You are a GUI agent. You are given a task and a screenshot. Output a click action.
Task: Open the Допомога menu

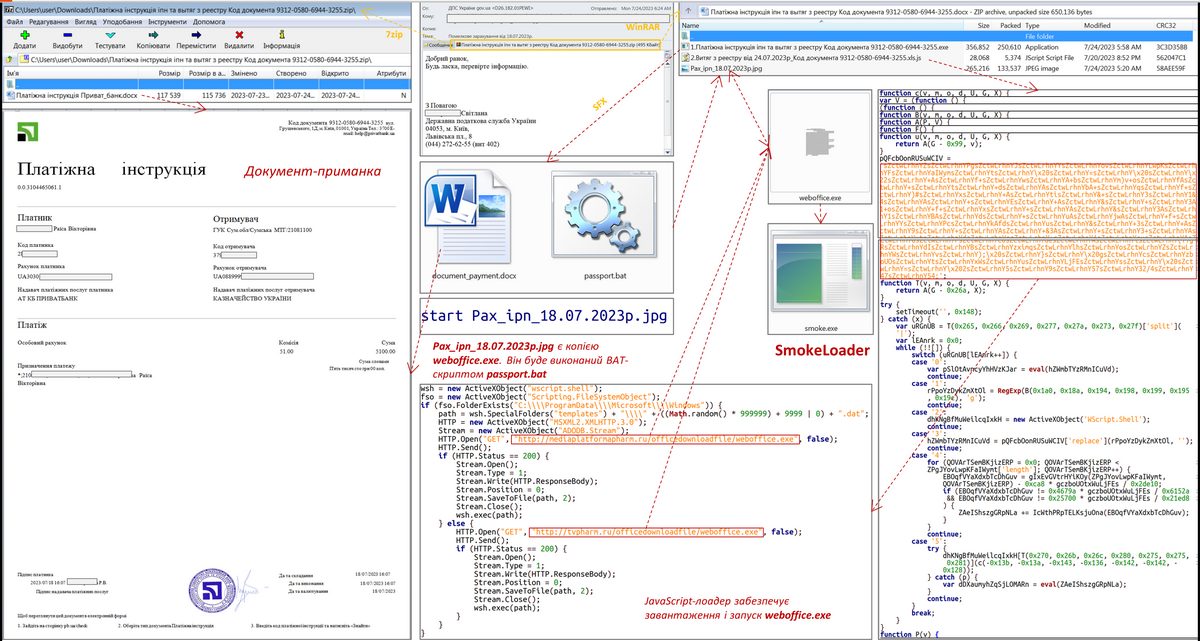(x=208, y=20)
